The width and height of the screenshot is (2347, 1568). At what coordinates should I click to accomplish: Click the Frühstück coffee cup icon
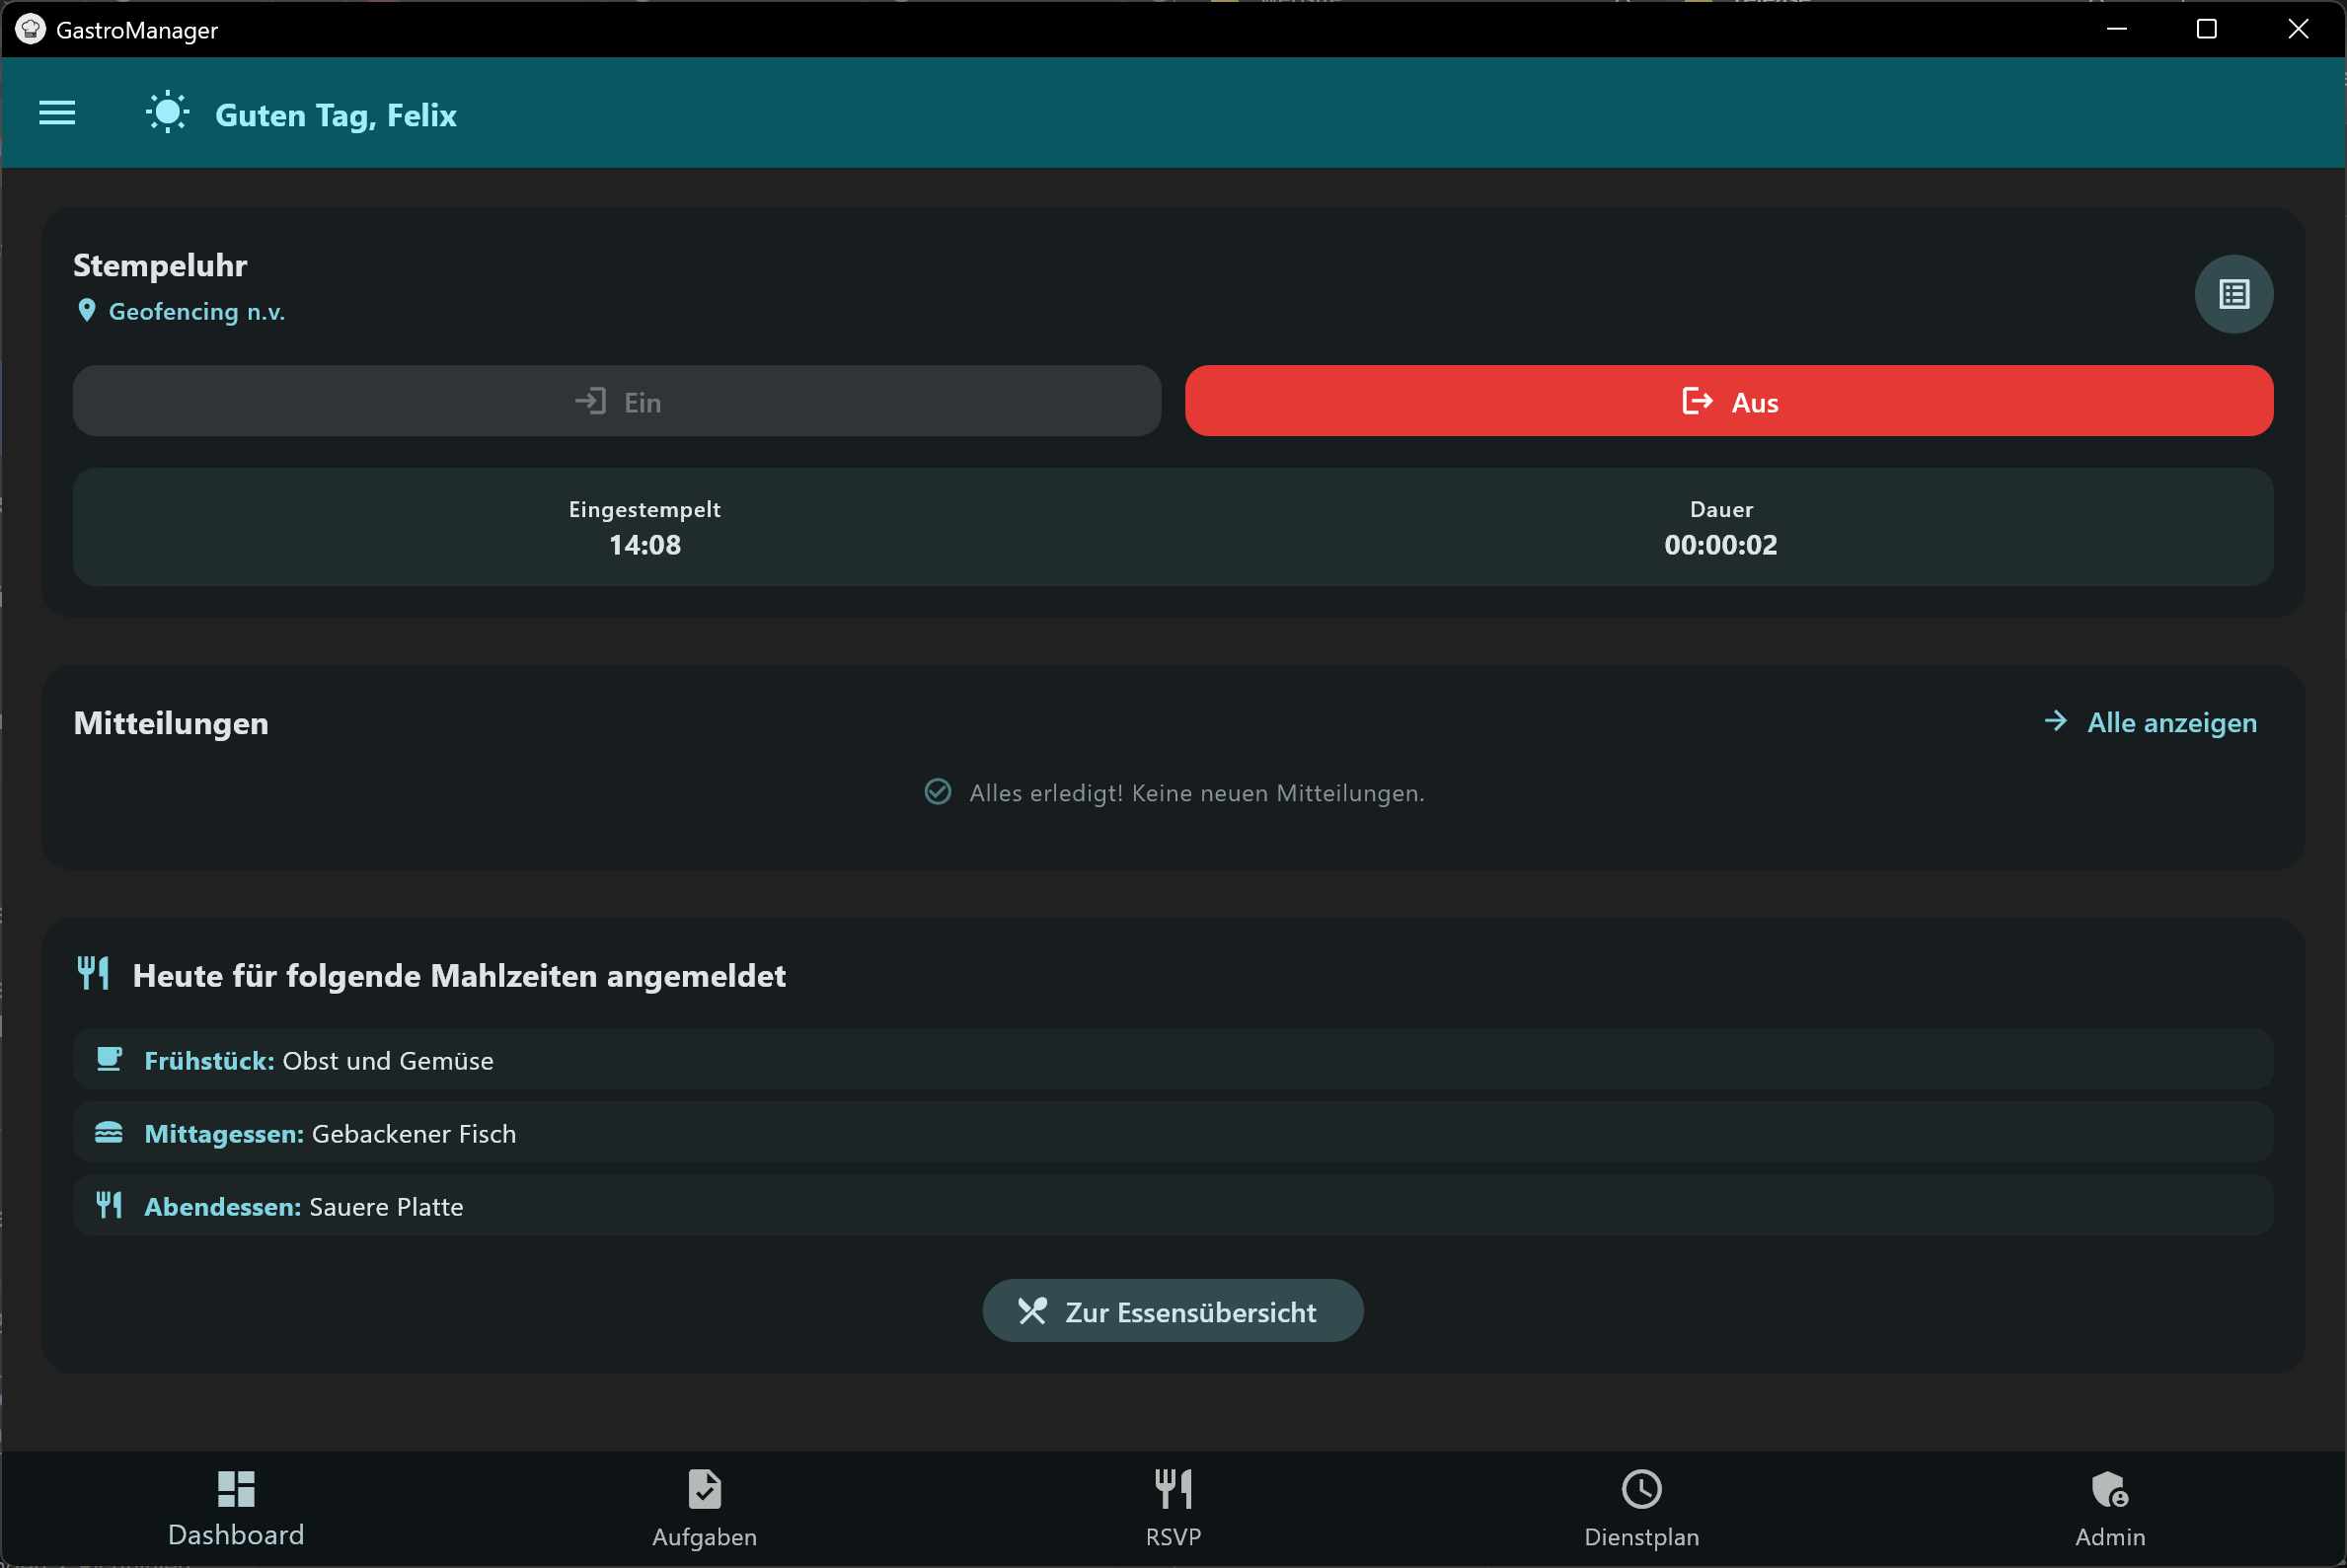click(109, 1059)
